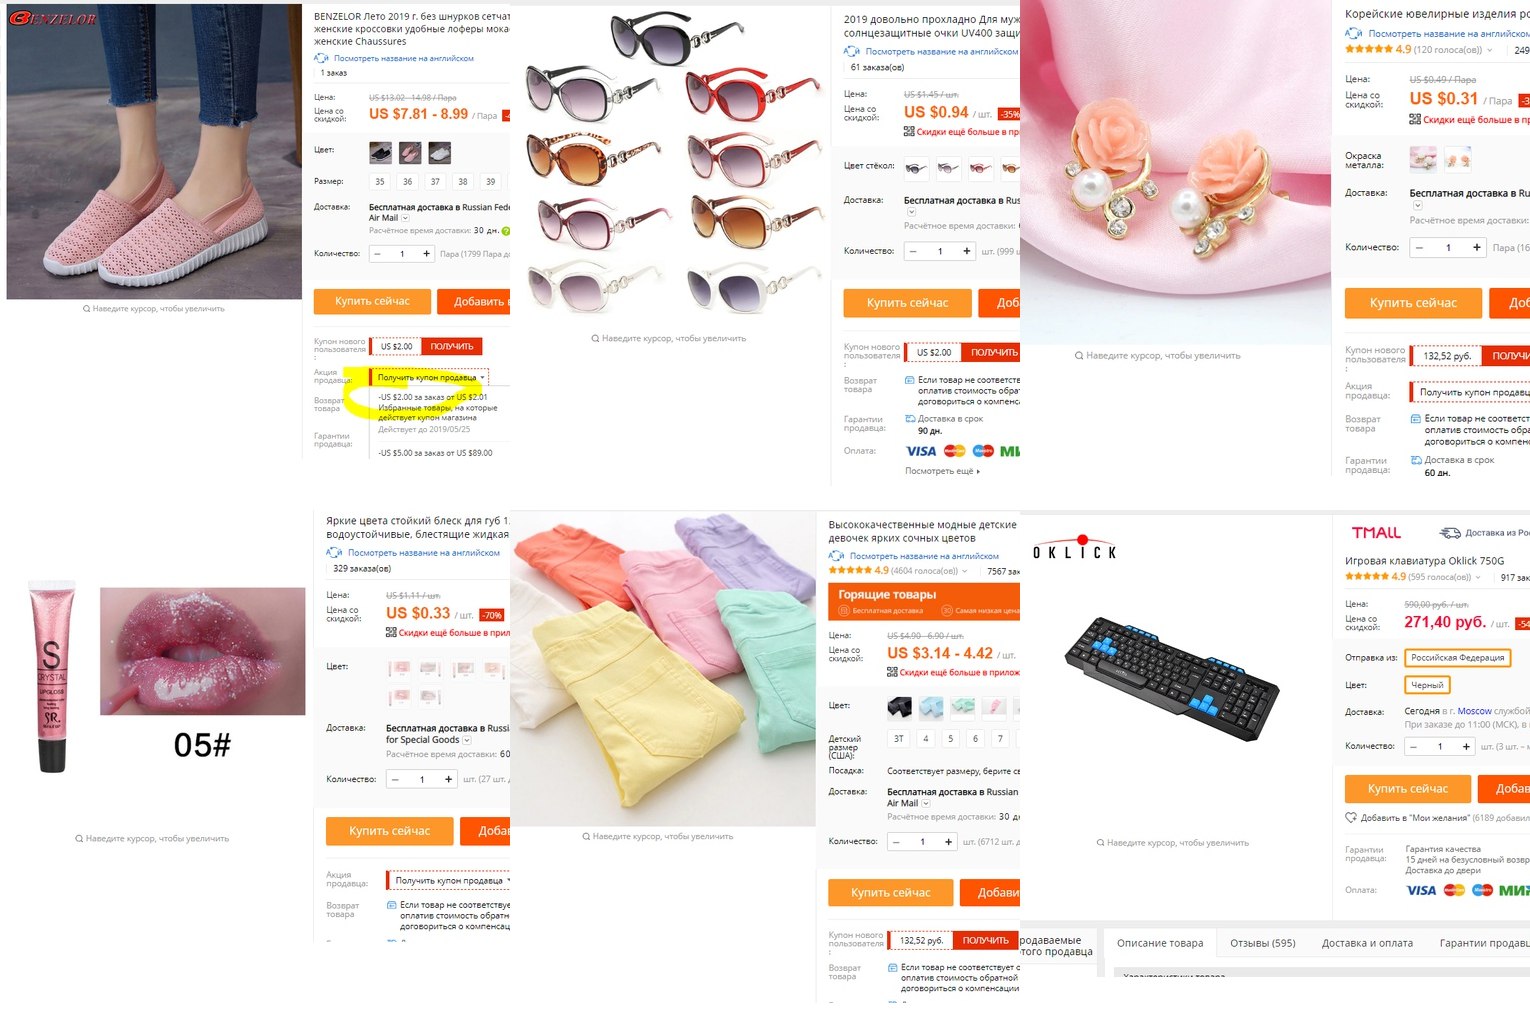The image size is (1530, 1020).
Task: Select shoe size 37 in the BENZELOR listing
Action: click(435, 182)
